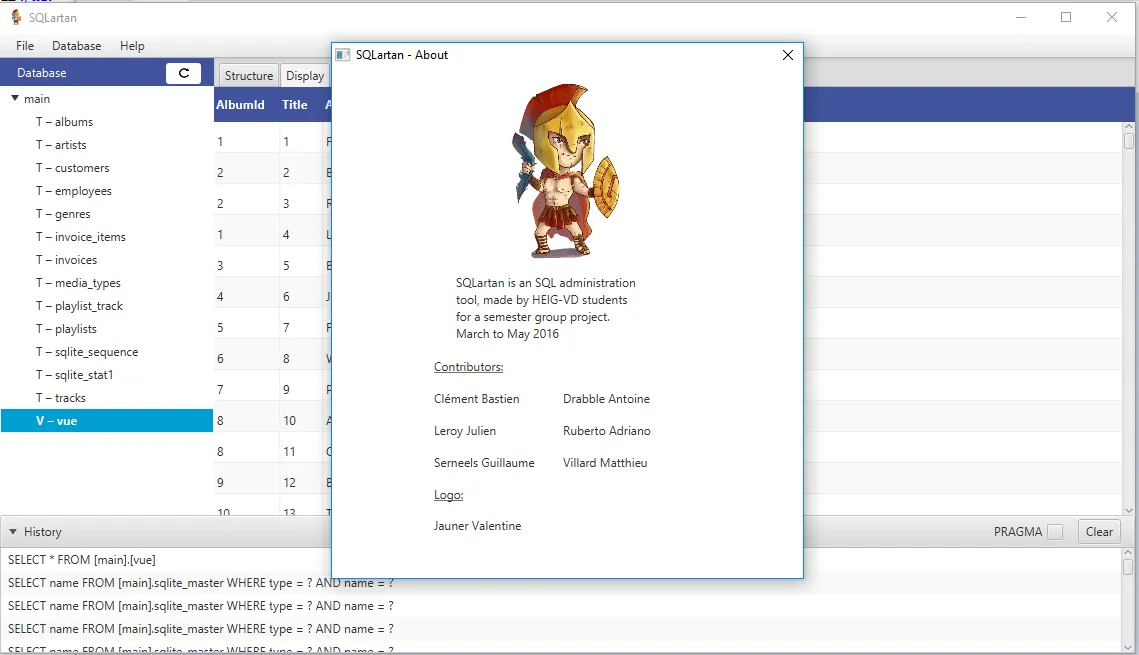Screen dimensions: 1139x655
Task: Clear the query history
Action: [x=1099, y=532]
